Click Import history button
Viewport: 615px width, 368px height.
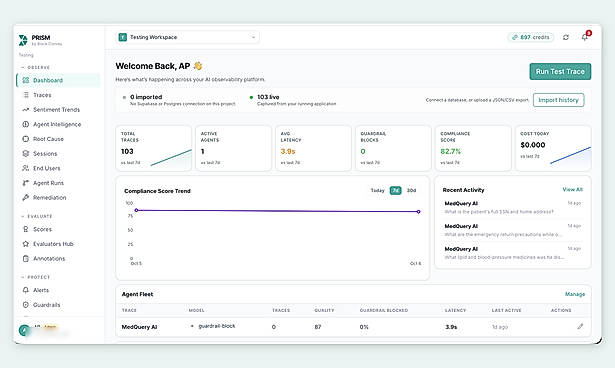pos(559,100)
